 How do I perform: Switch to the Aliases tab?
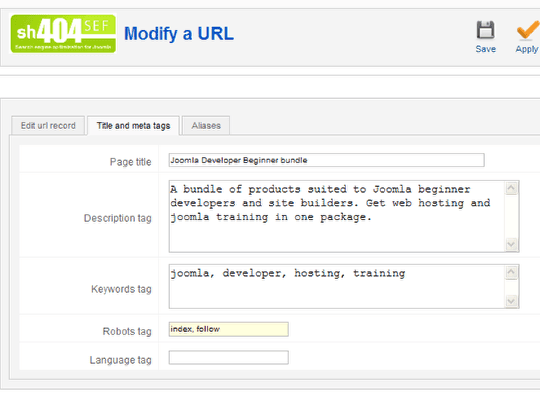206,126
